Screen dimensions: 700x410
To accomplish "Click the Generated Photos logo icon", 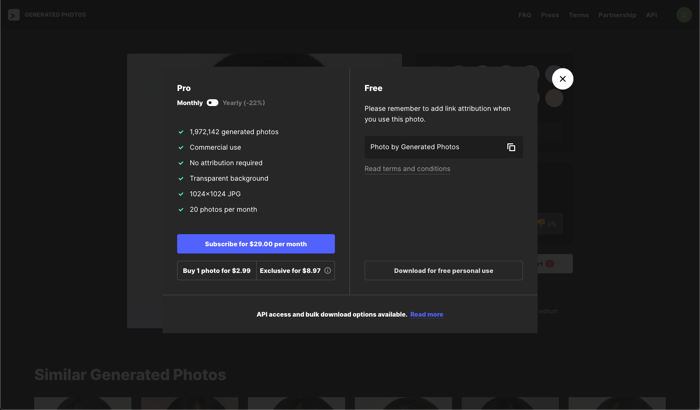I will [14, 15].
